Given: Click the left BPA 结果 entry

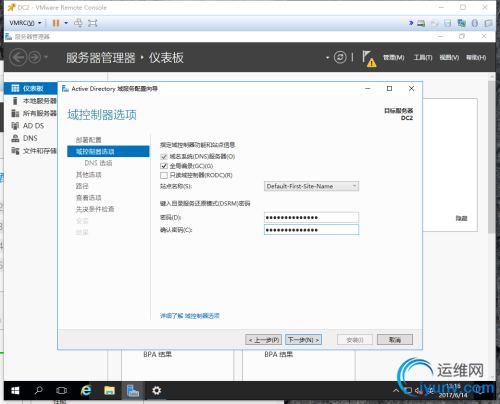Looking at the screenshot, I should (x=157, y=355).
